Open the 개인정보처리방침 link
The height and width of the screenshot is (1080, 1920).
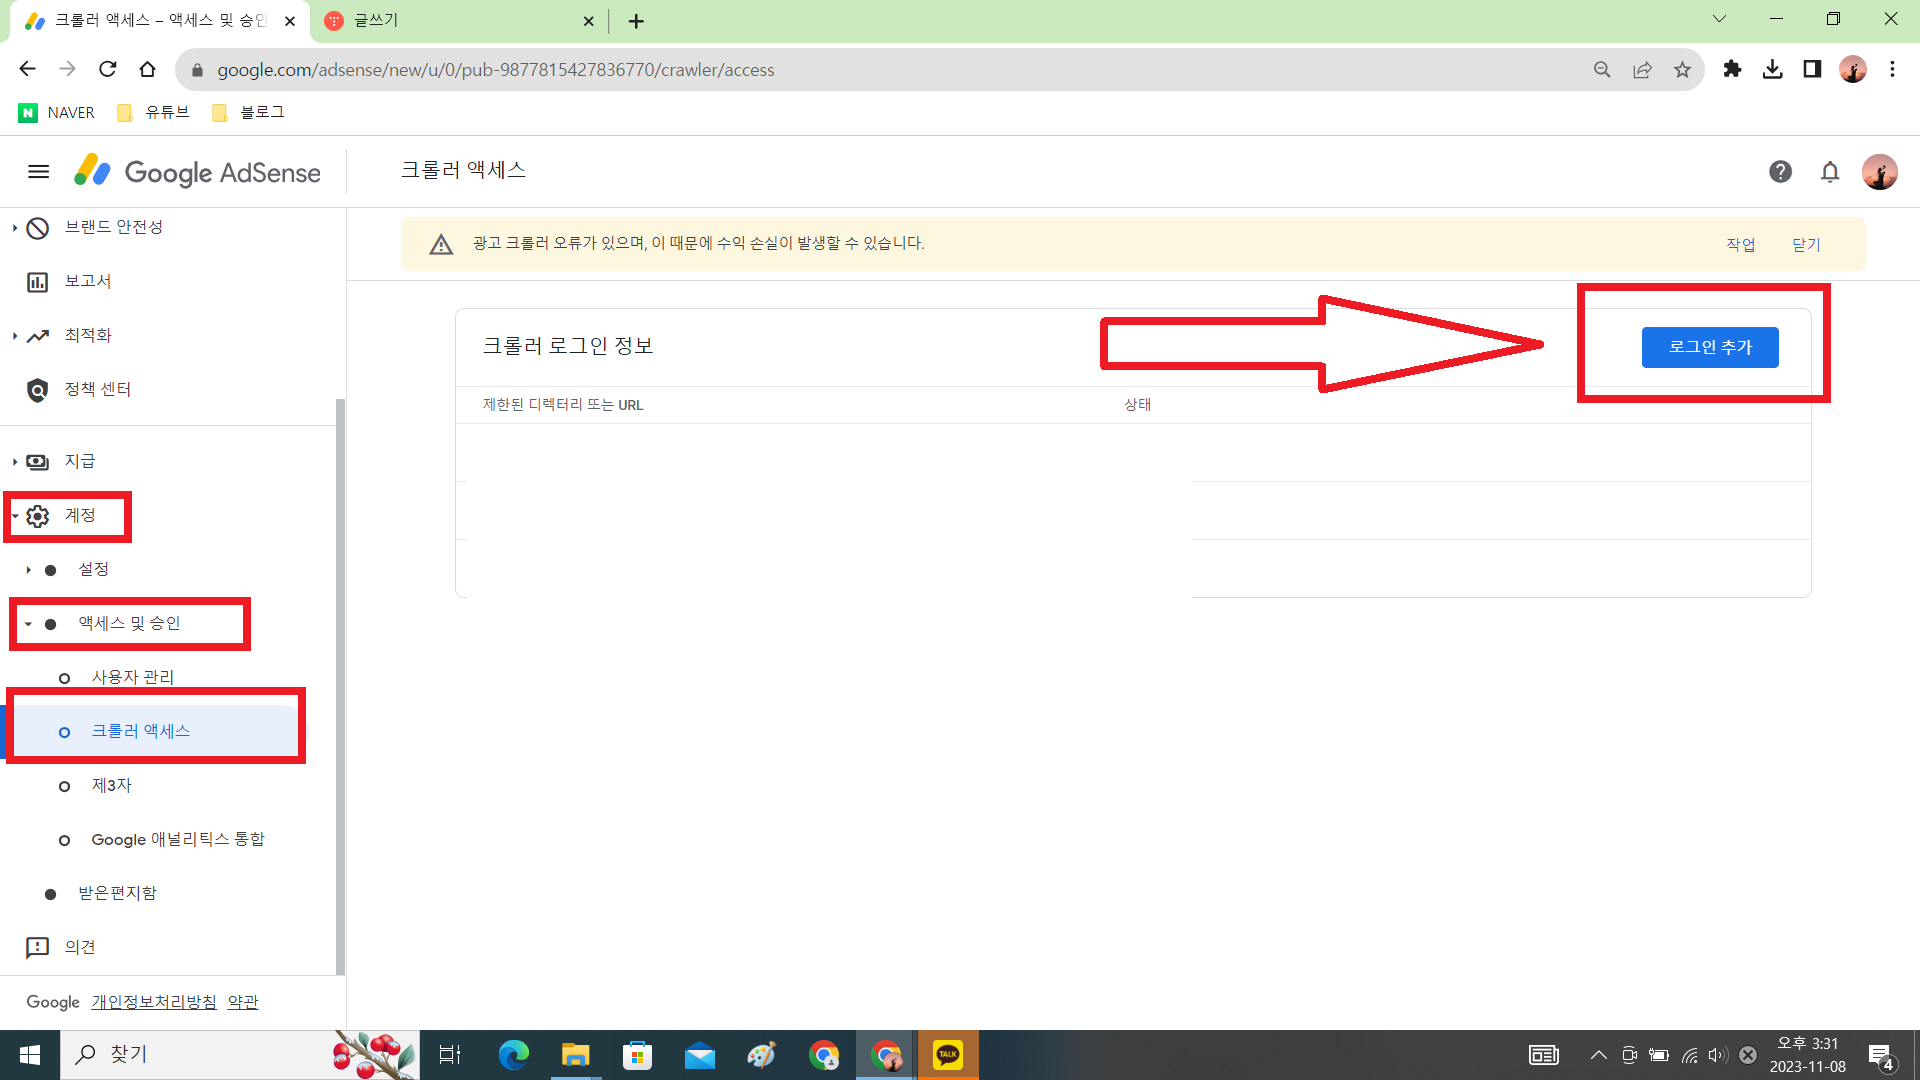tap(152, 1001)
